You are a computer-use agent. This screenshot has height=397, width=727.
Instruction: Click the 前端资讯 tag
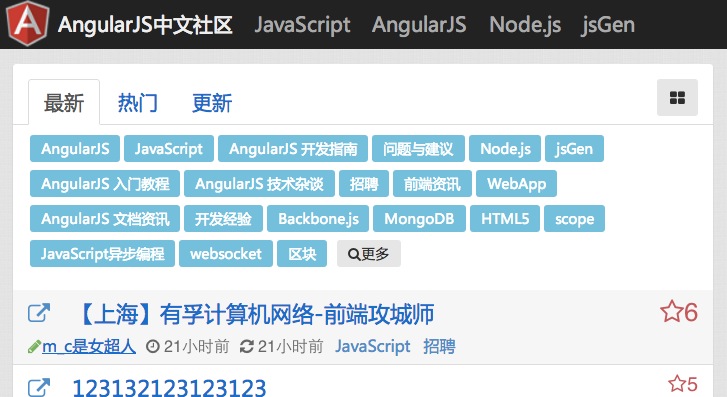[x=432, y=184]
